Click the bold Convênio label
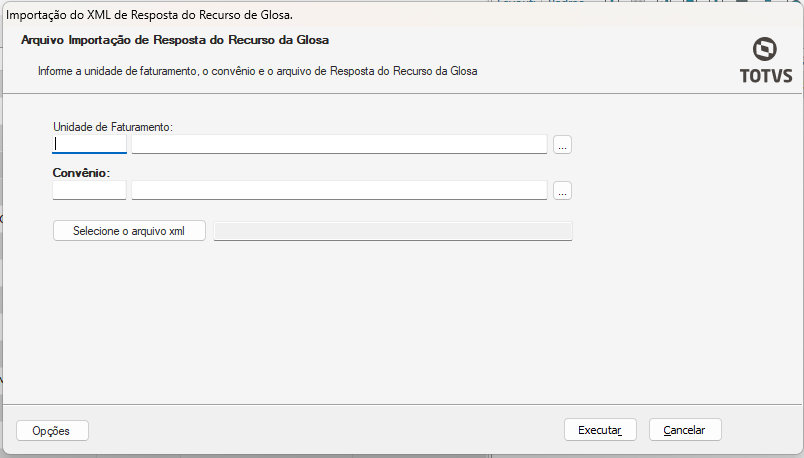 [81, 173]
